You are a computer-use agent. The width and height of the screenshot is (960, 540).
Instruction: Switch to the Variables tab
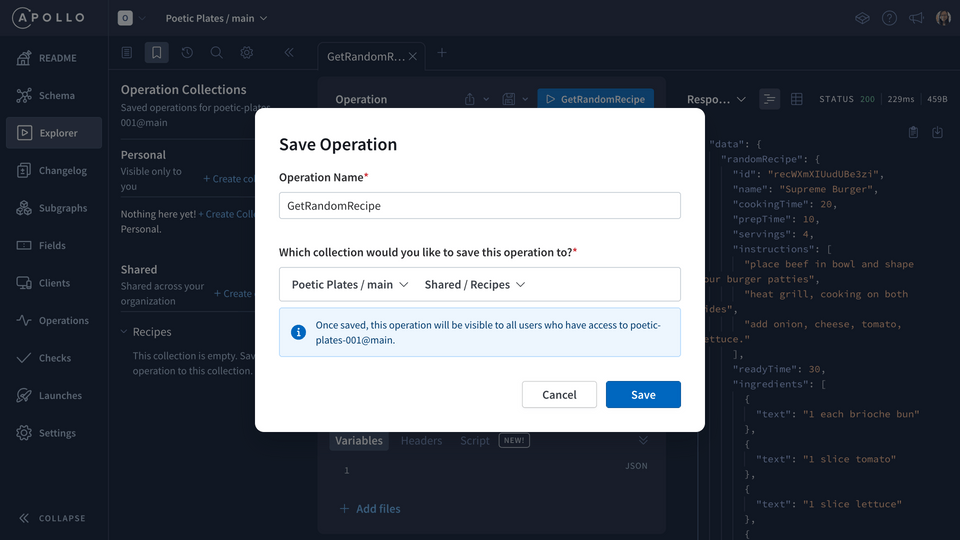359,441
